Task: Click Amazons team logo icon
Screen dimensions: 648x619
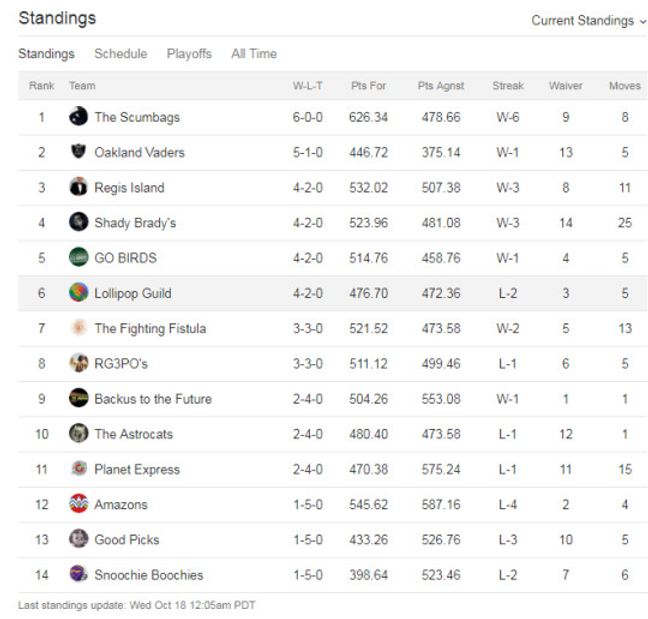Action: coord(78,504)
